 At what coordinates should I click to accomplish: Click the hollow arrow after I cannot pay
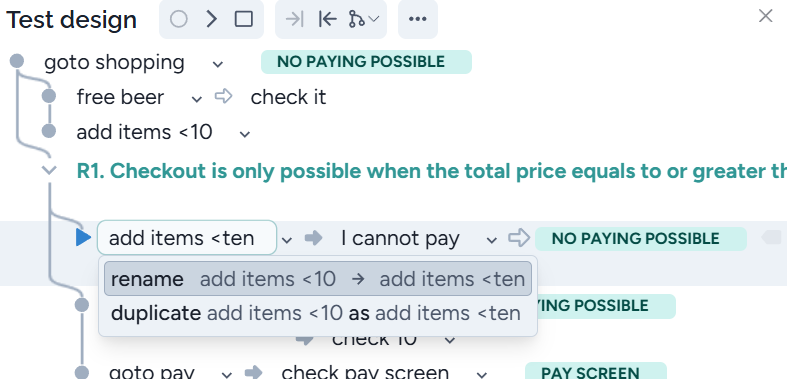(x=519, y=237)
